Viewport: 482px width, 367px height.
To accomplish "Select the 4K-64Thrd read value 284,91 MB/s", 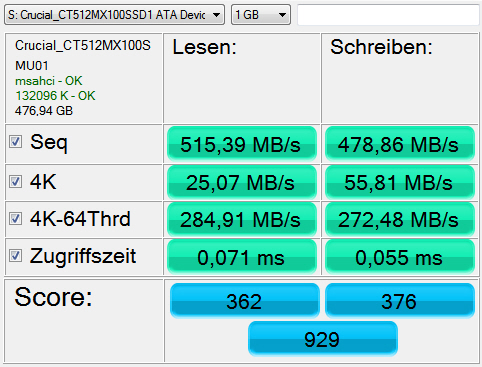I will click(242, 219).
